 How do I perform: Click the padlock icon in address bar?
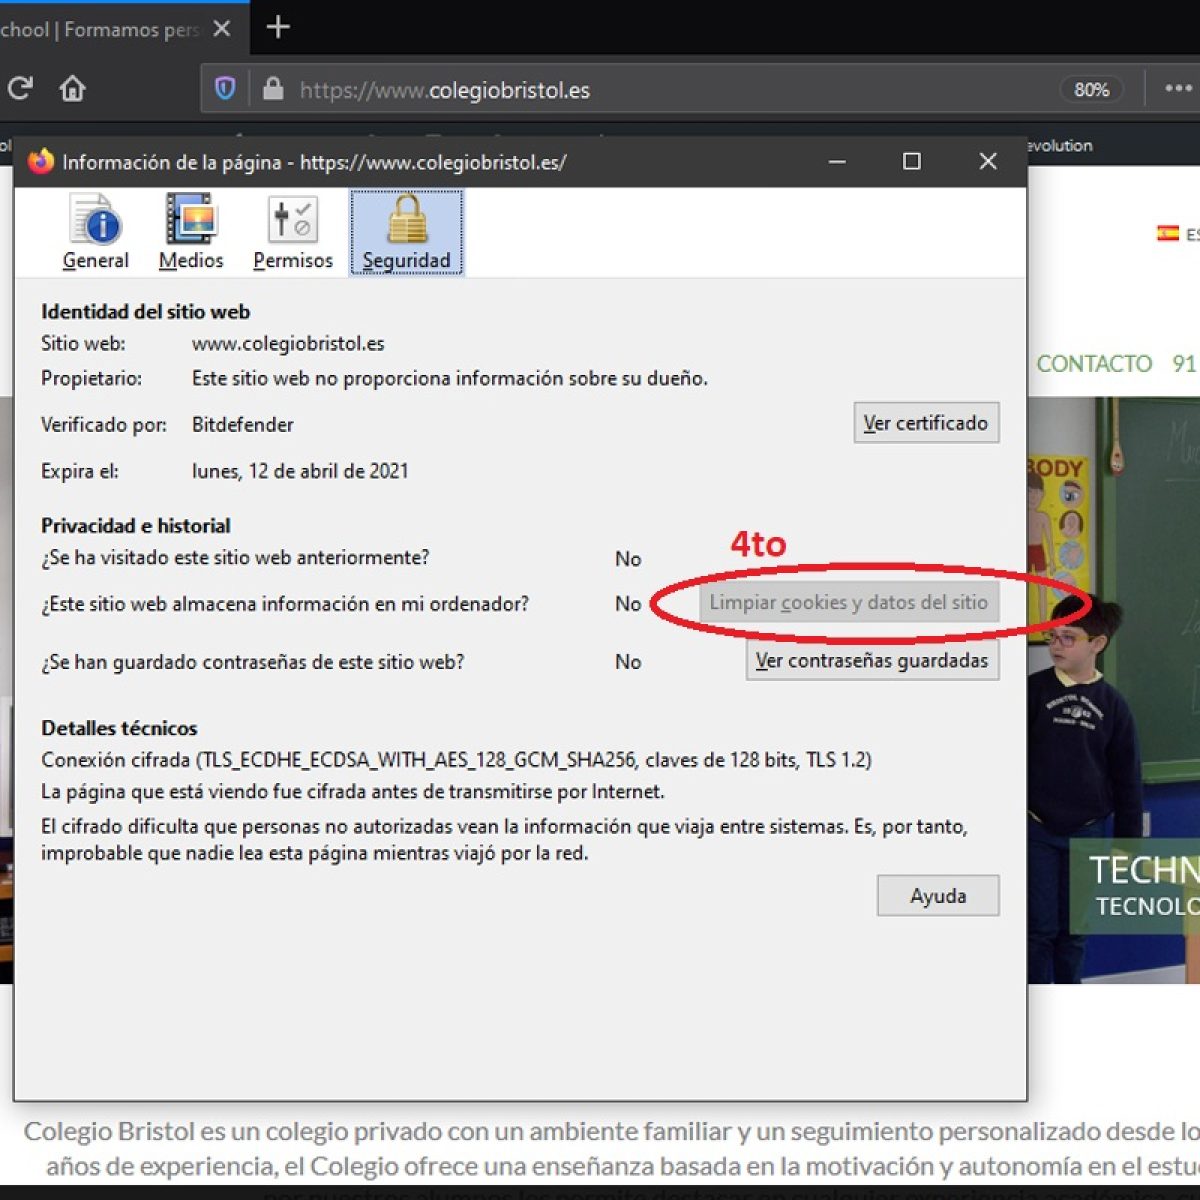tap(273, 89)
